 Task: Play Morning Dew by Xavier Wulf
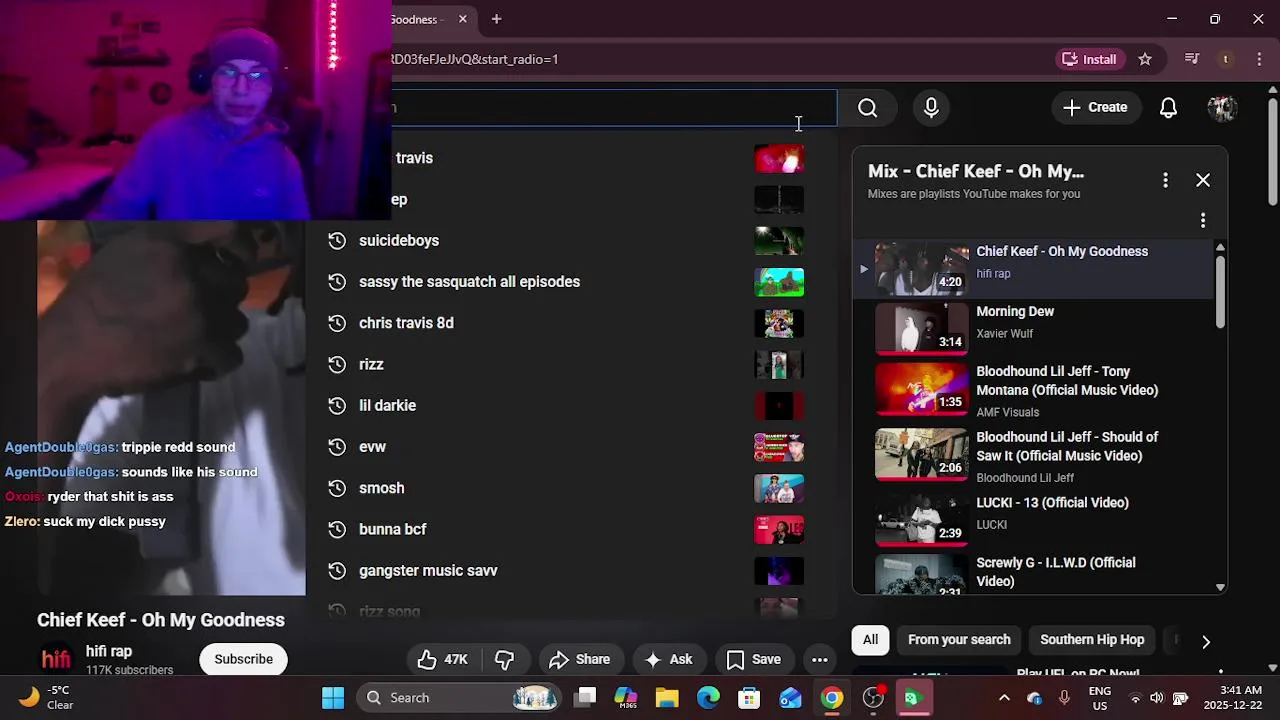(x=1032, y=328)
